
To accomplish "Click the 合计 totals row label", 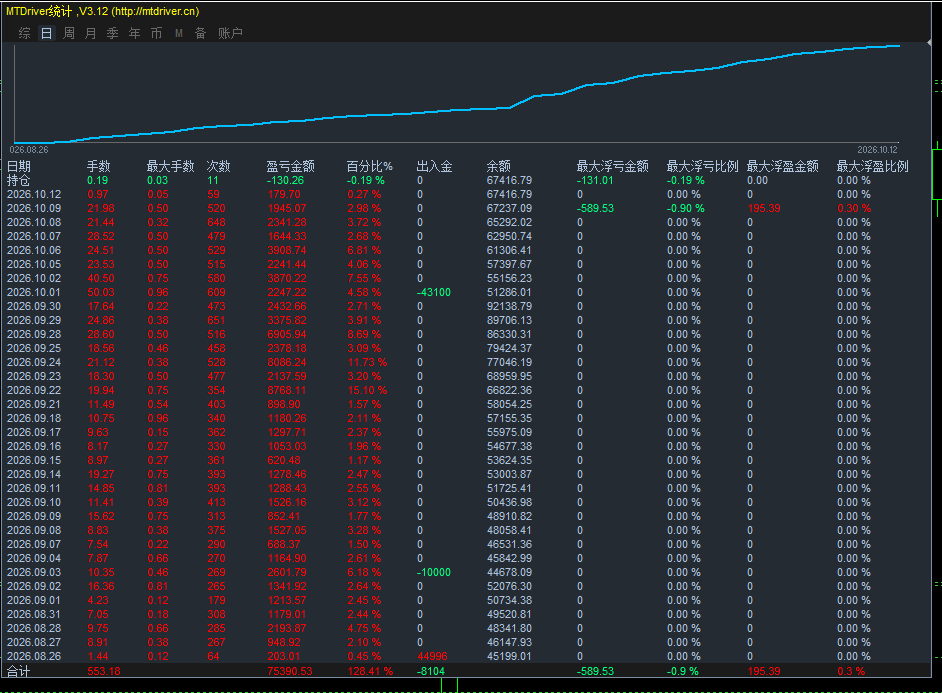I will tap(19, 671).
